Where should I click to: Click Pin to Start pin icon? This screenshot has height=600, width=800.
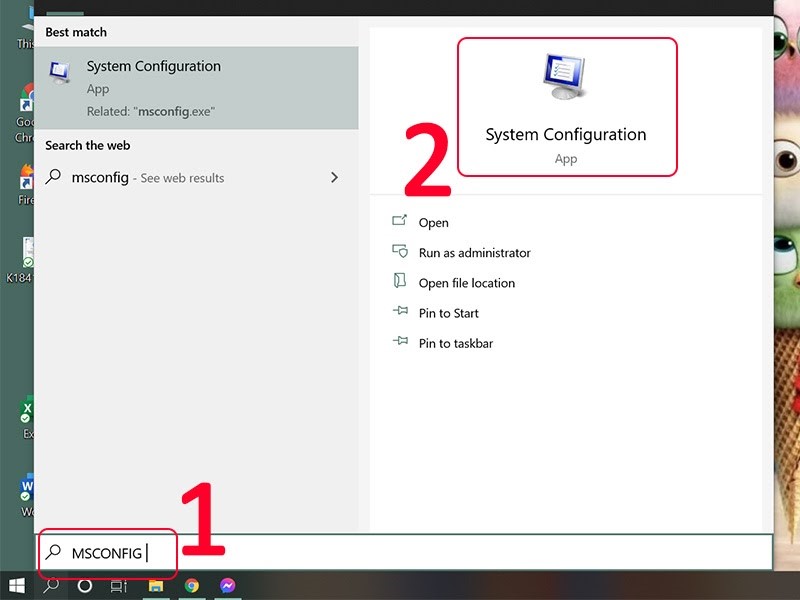click(401, 310)
